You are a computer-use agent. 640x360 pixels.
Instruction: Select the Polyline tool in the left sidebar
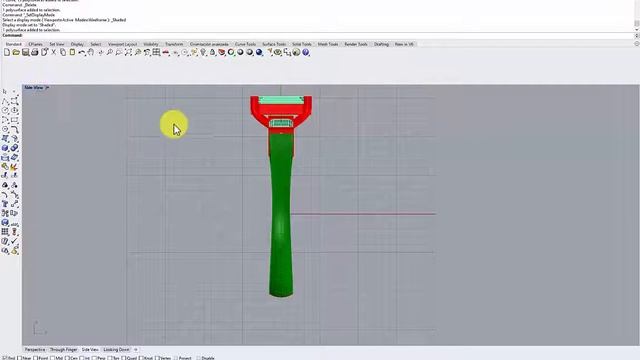tap(5, 101)
